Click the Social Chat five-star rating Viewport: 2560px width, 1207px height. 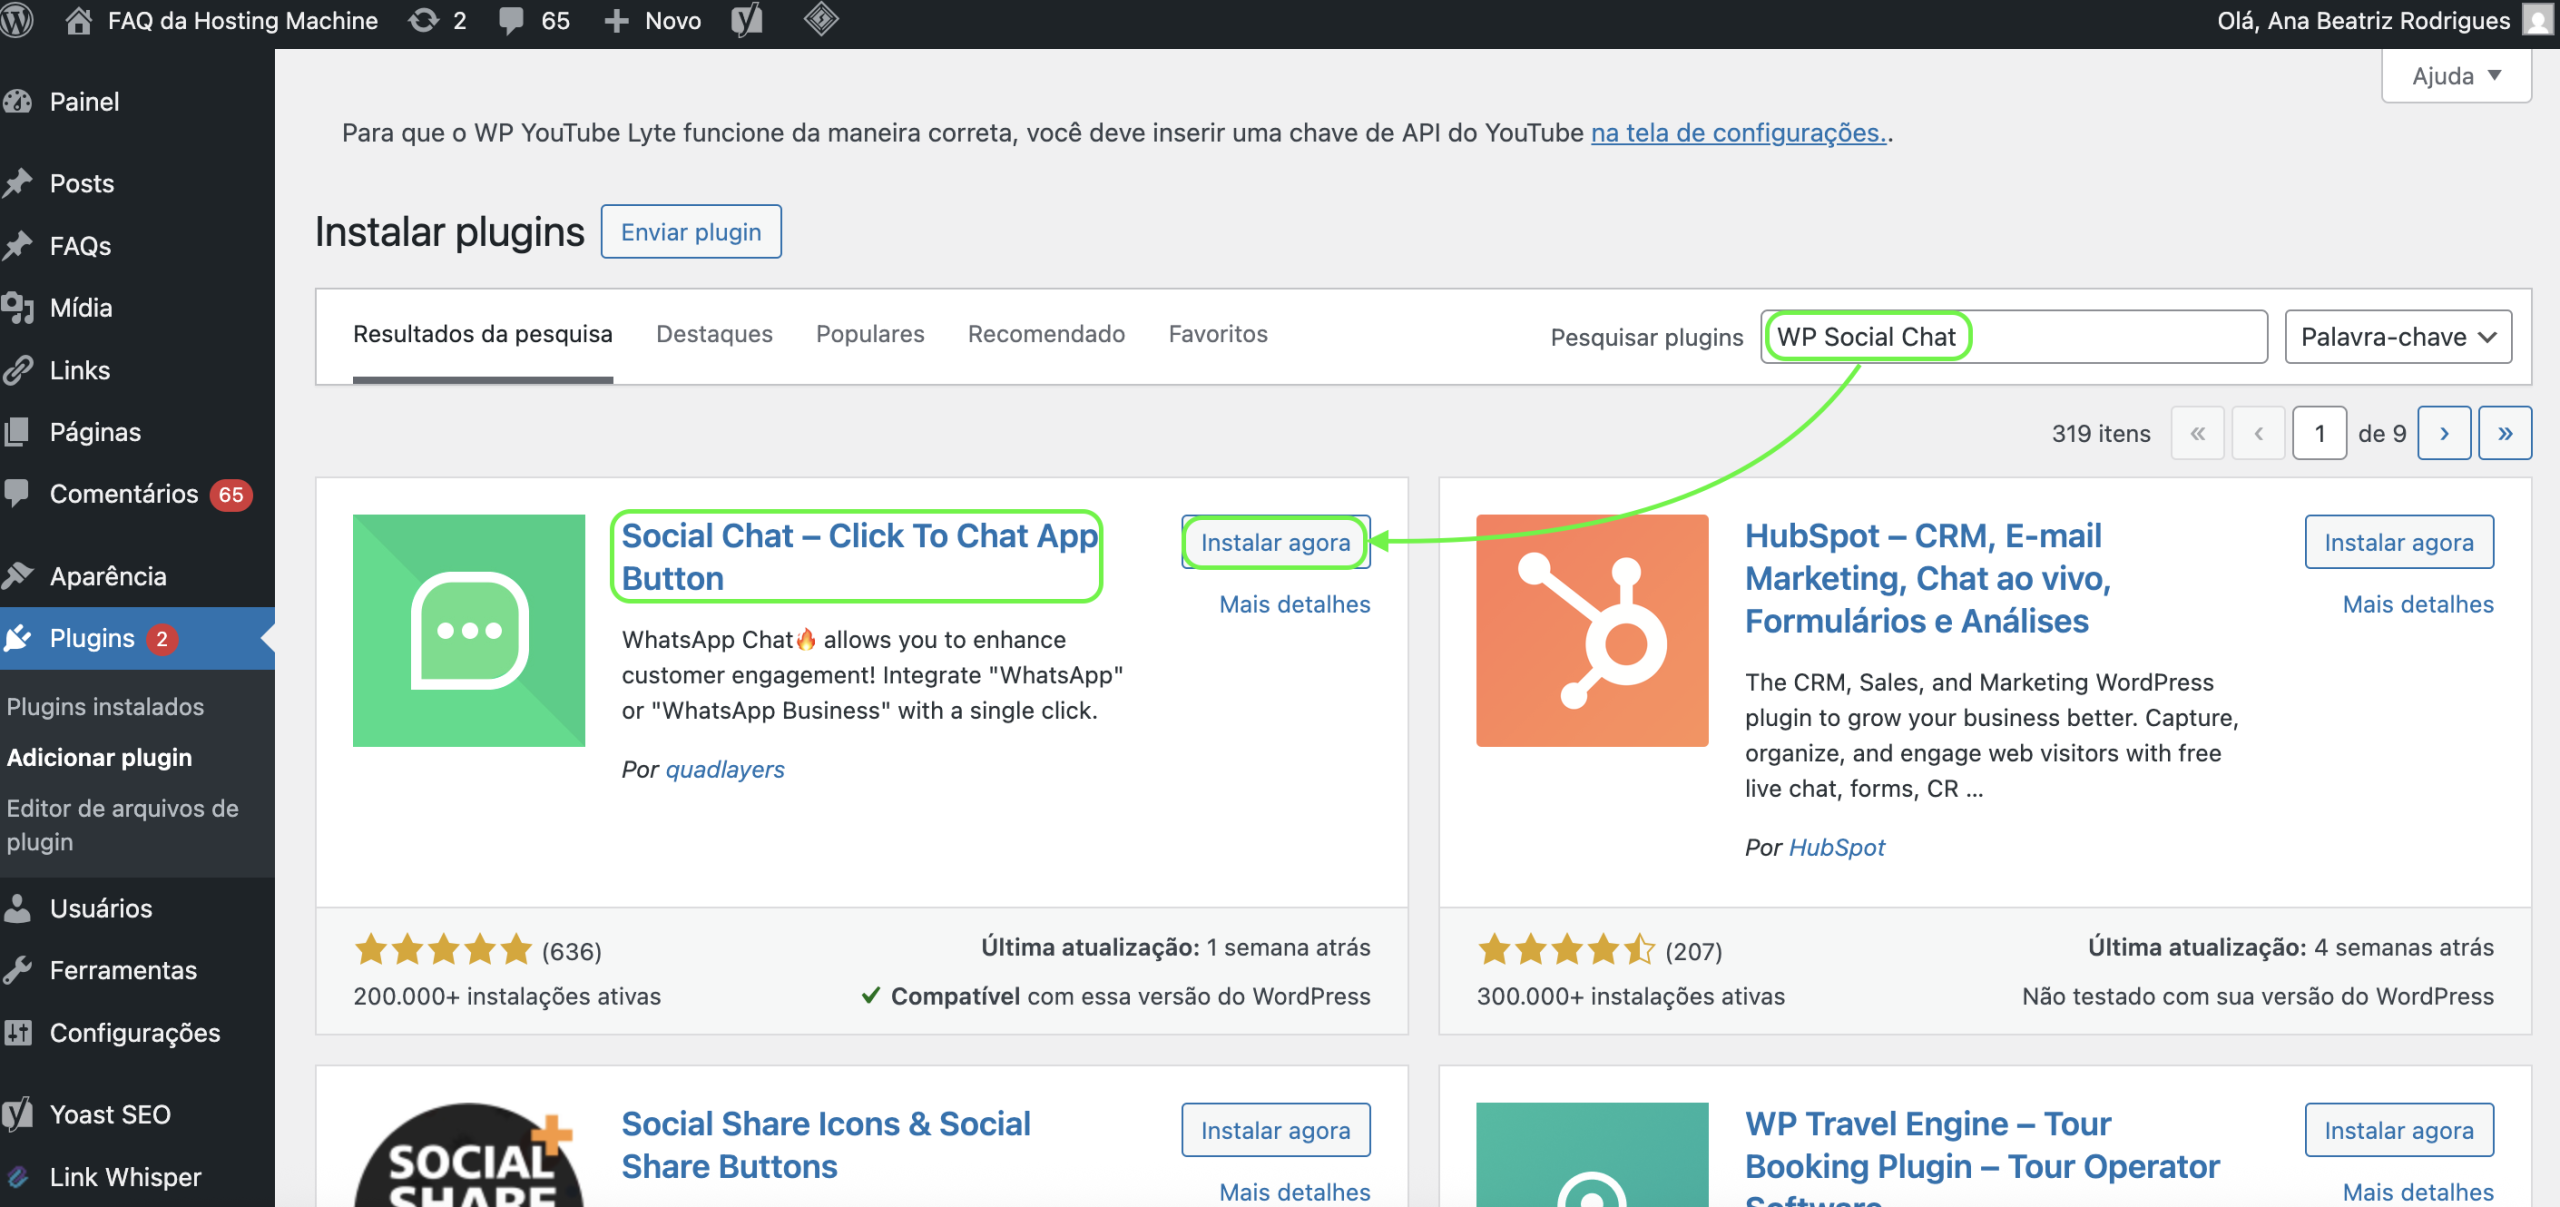pos(443,948)
